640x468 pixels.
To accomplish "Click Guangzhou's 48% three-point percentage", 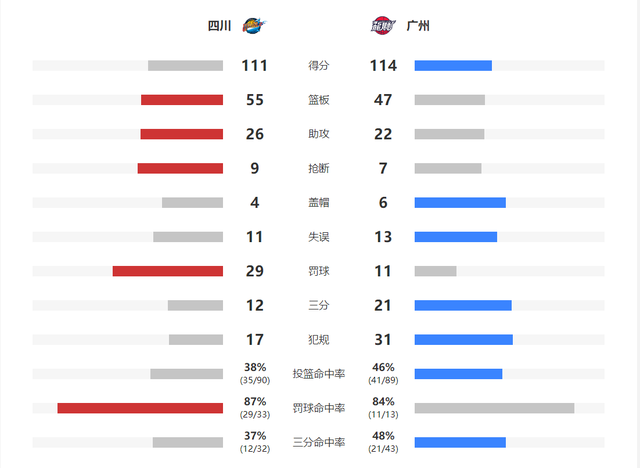I will tap(383, 436).
